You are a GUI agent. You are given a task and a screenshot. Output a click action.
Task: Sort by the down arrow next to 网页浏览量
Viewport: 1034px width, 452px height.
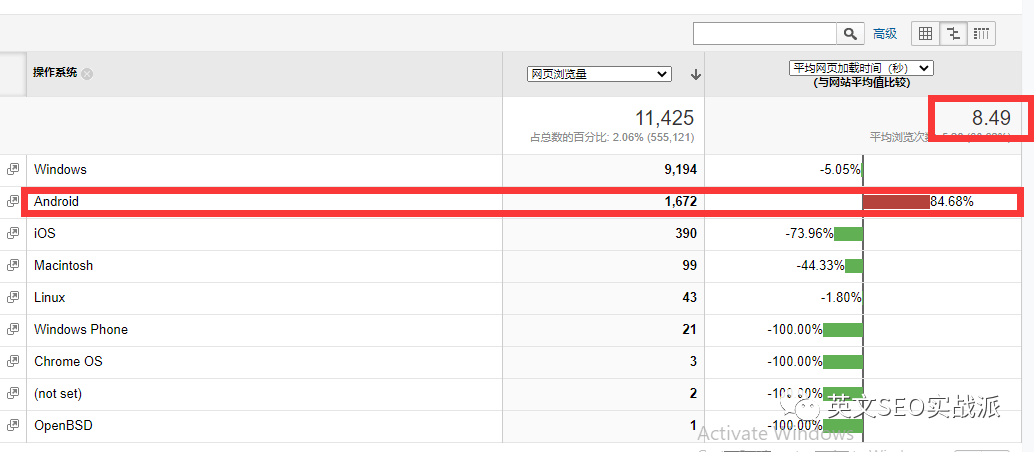click(x=695, y=75)
